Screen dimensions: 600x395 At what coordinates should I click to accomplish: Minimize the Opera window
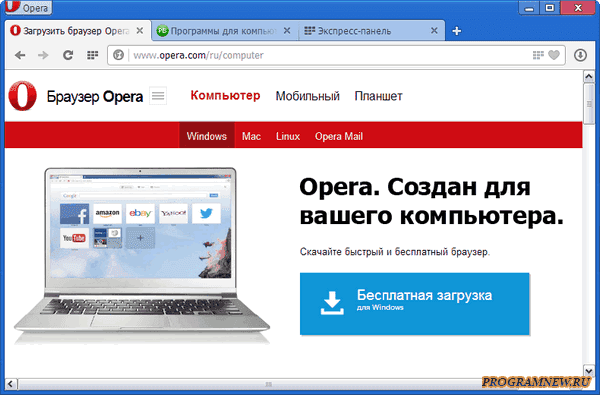coord(529,8)
